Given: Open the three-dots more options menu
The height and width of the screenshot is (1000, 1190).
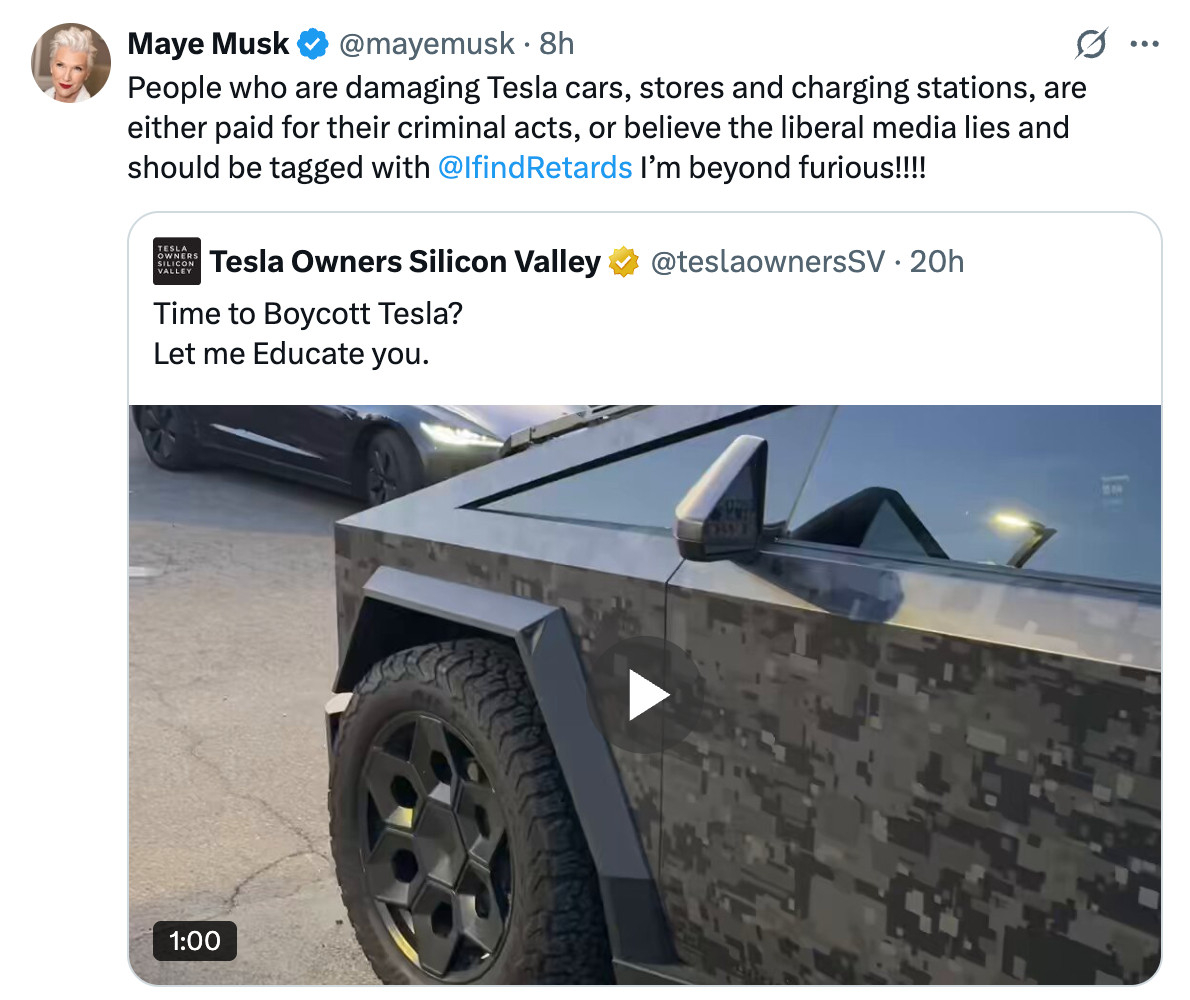Looking at the screenshot, I should pos(1144,44).
